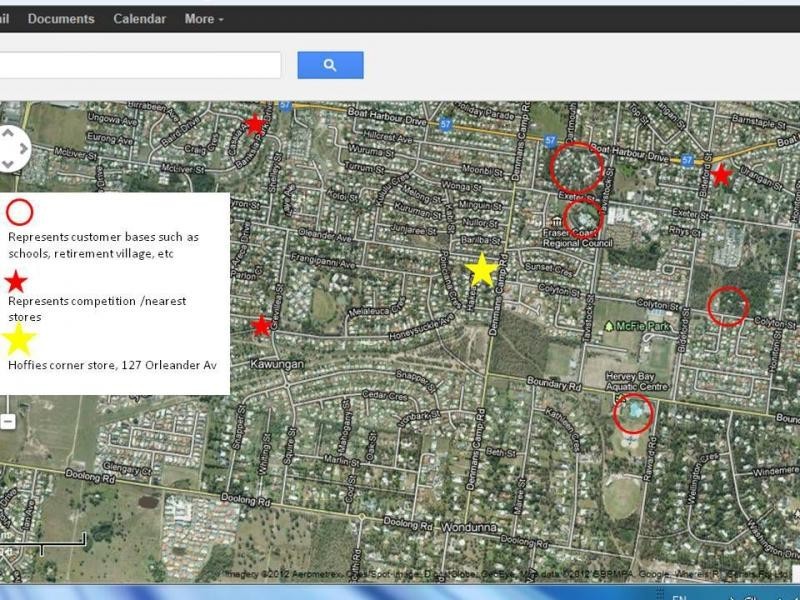Click inside the search text field

click(140, 65)
